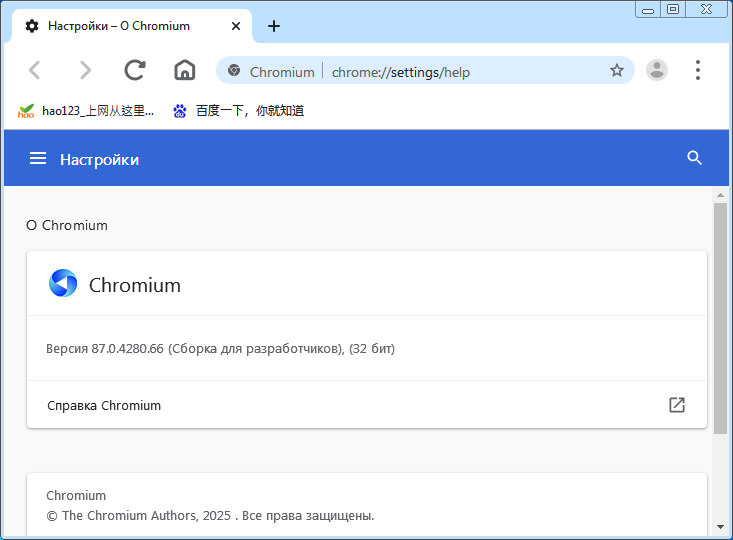Viewport: 733px width, 540px height.
Task: Open the Справка Chromium row
Action: click(x=367, y=405)
